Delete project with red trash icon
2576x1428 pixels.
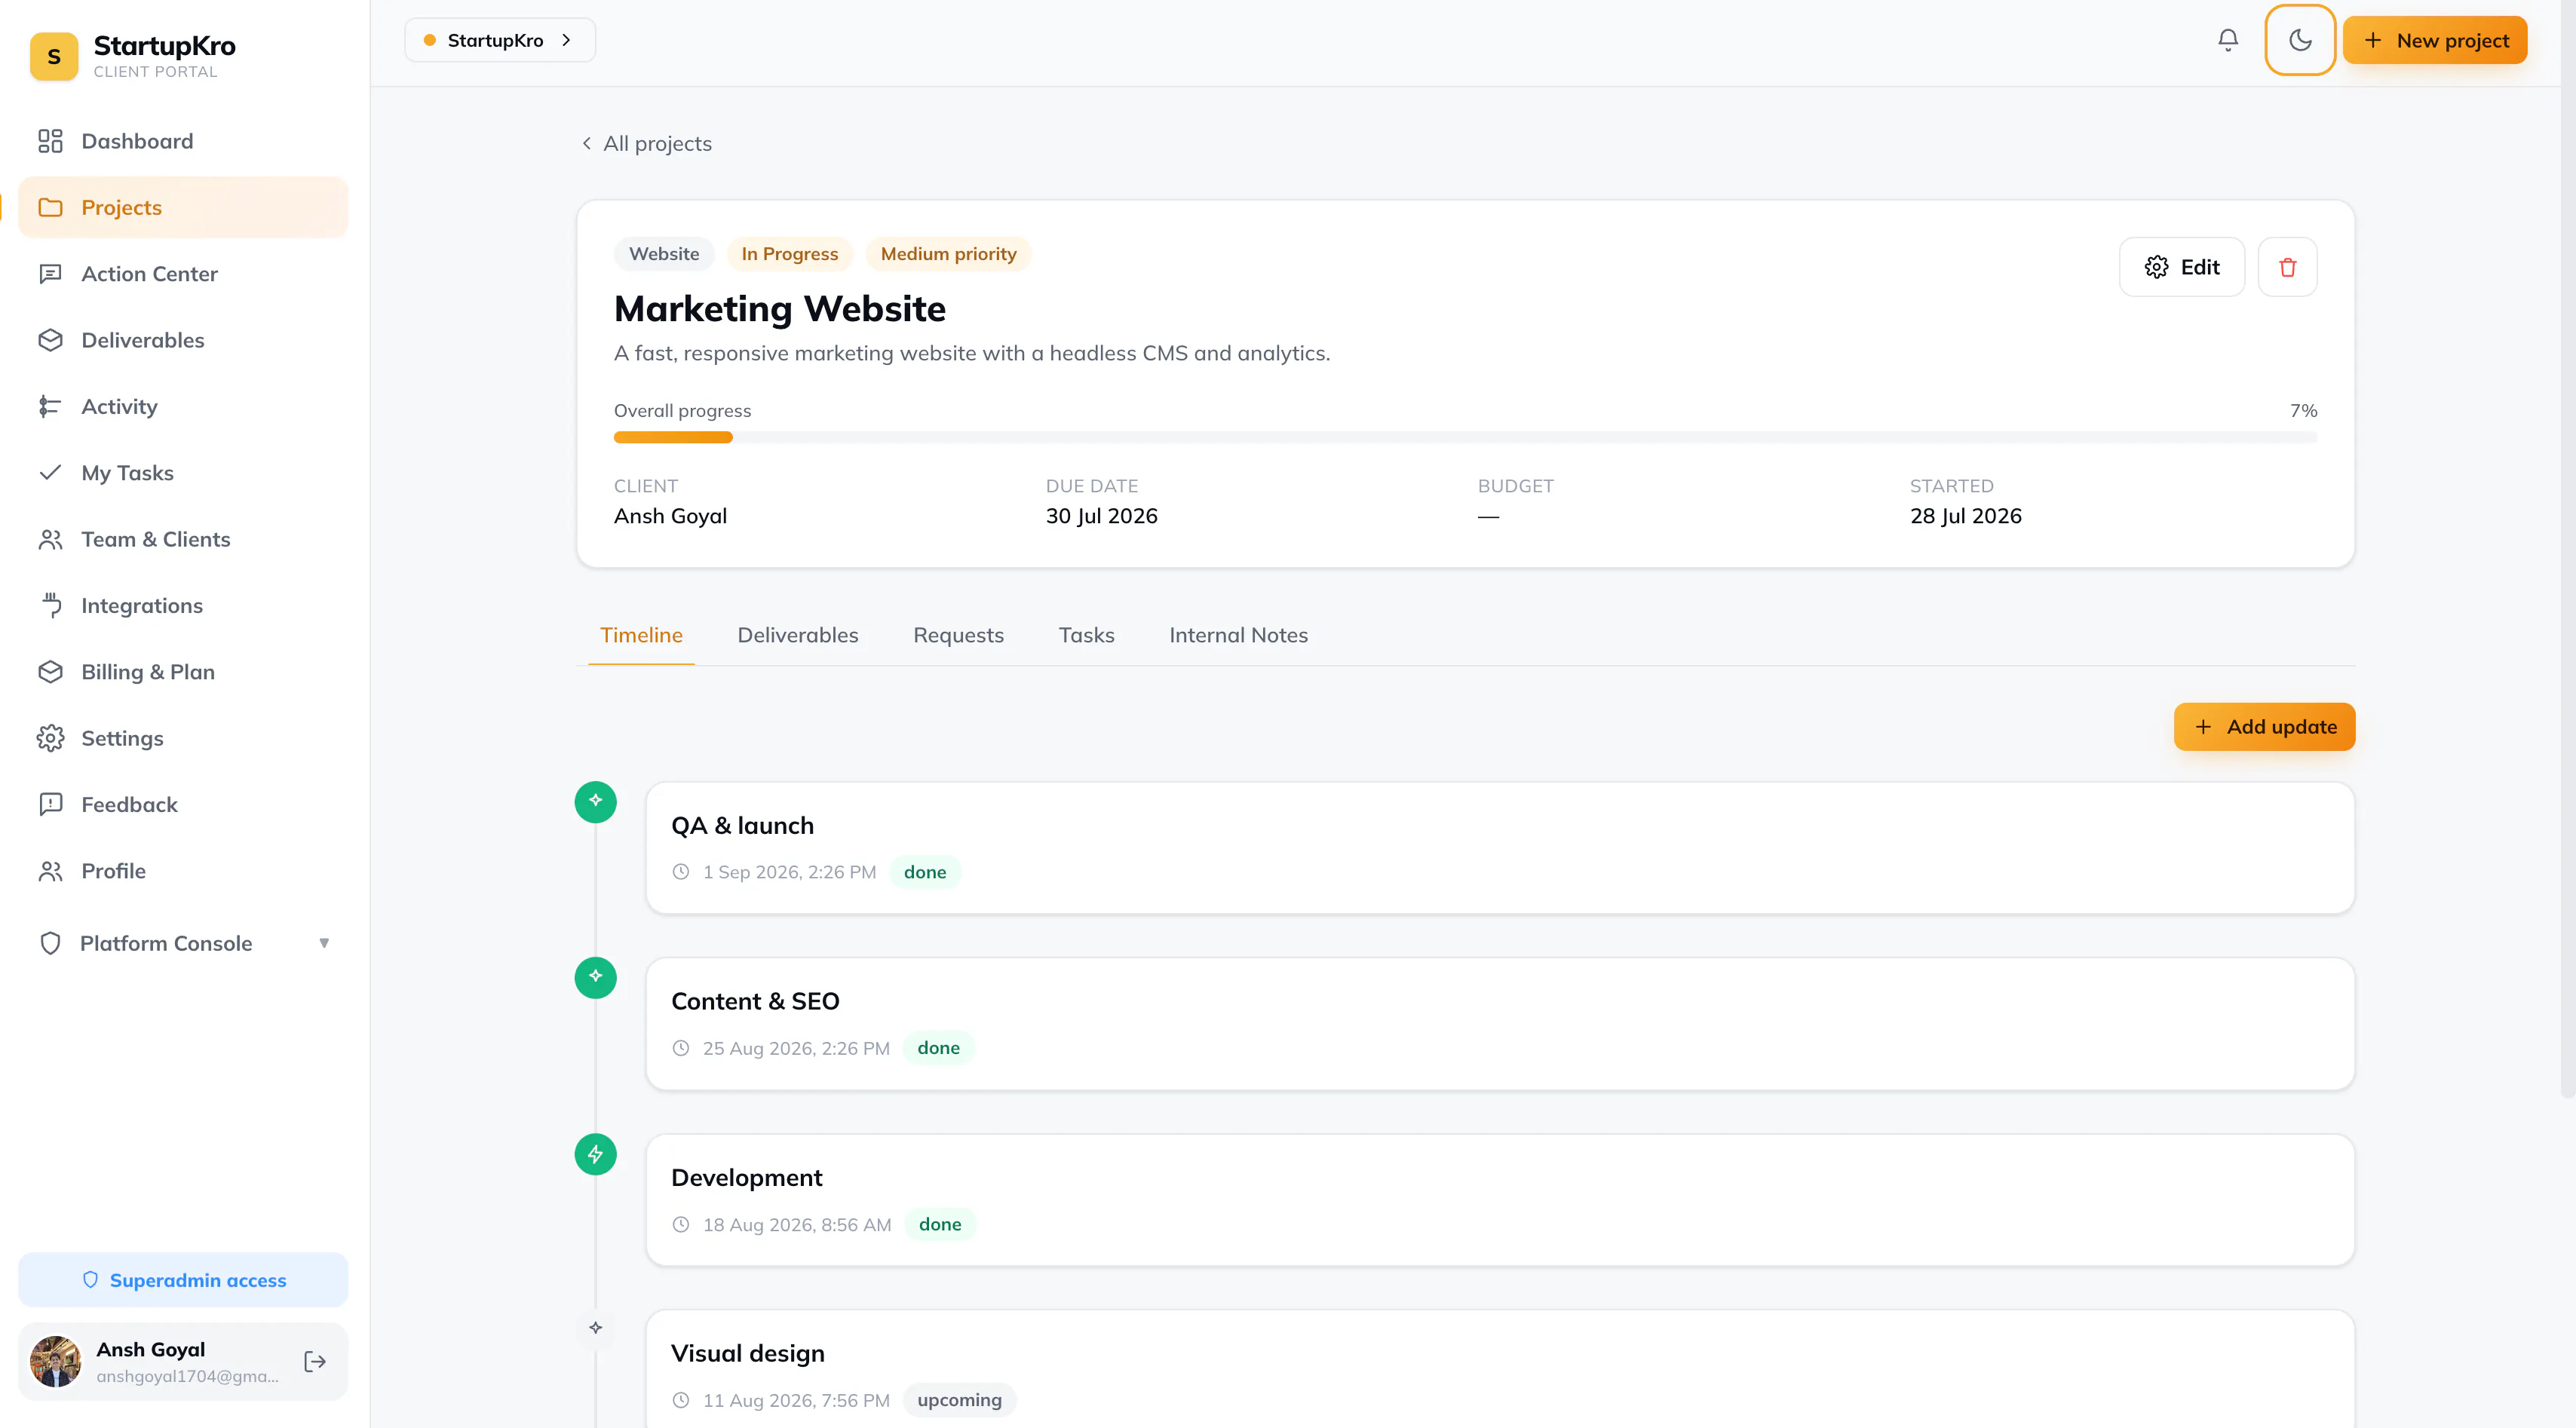point(2287,267)
